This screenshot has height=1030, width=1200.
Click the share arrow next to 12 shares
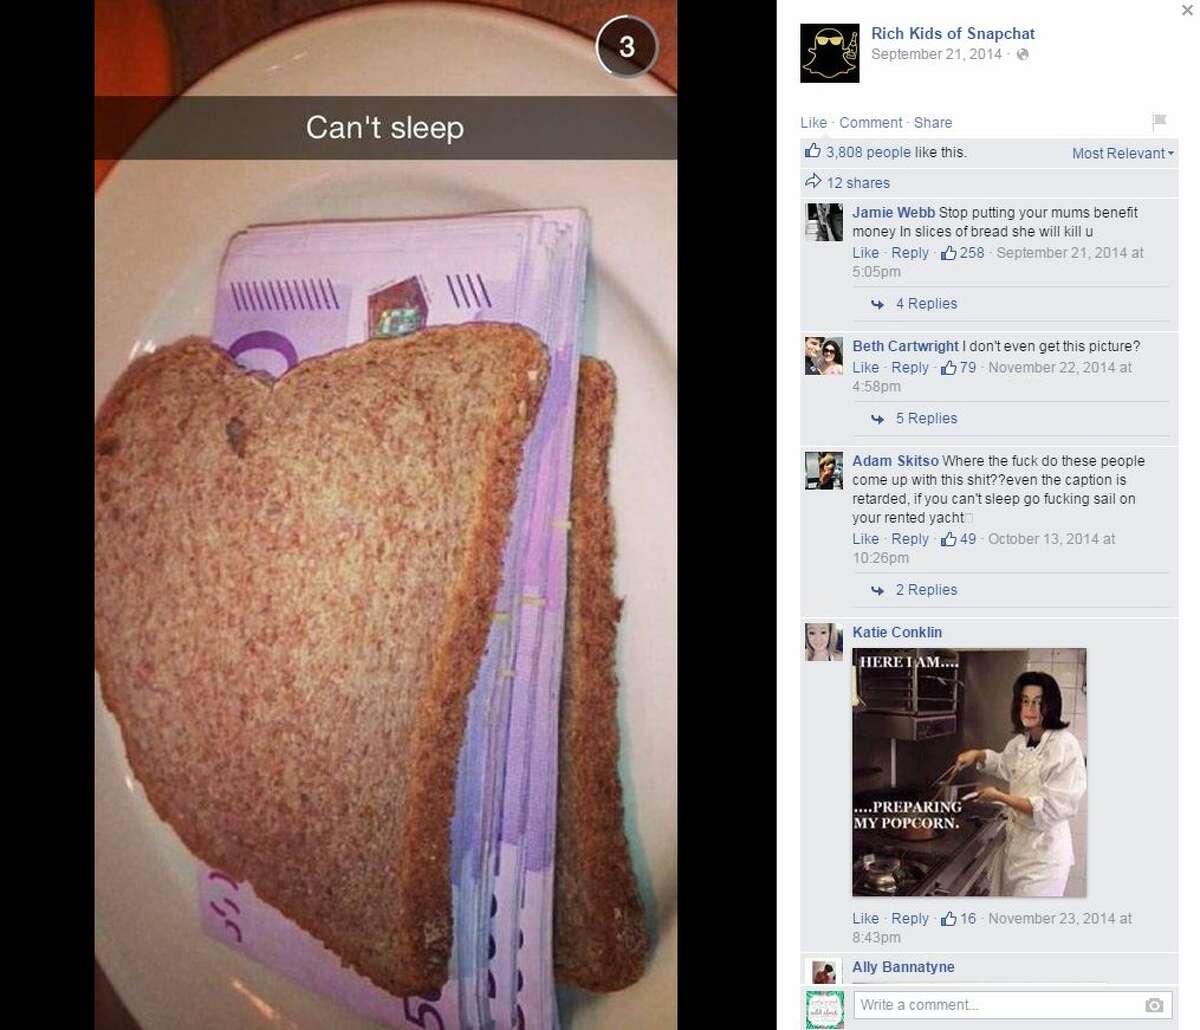pyautogui.click(x=813, y=182)
